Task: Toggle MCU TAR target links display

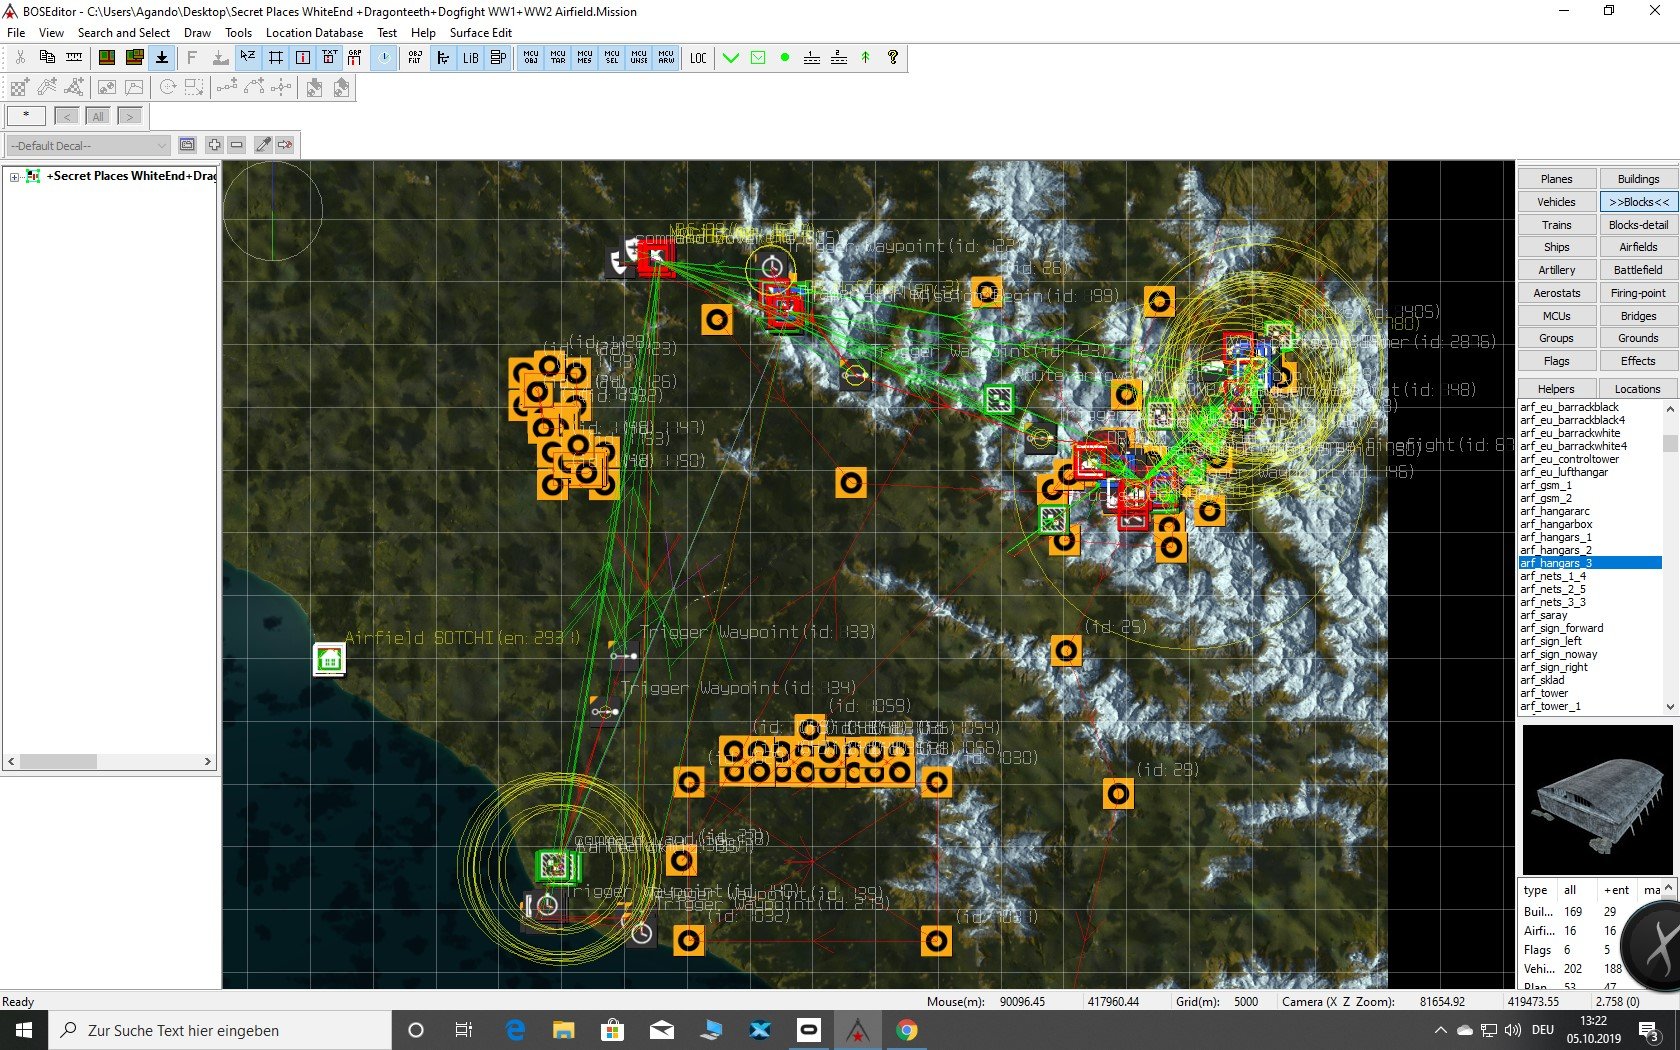Action: (558, 58)
